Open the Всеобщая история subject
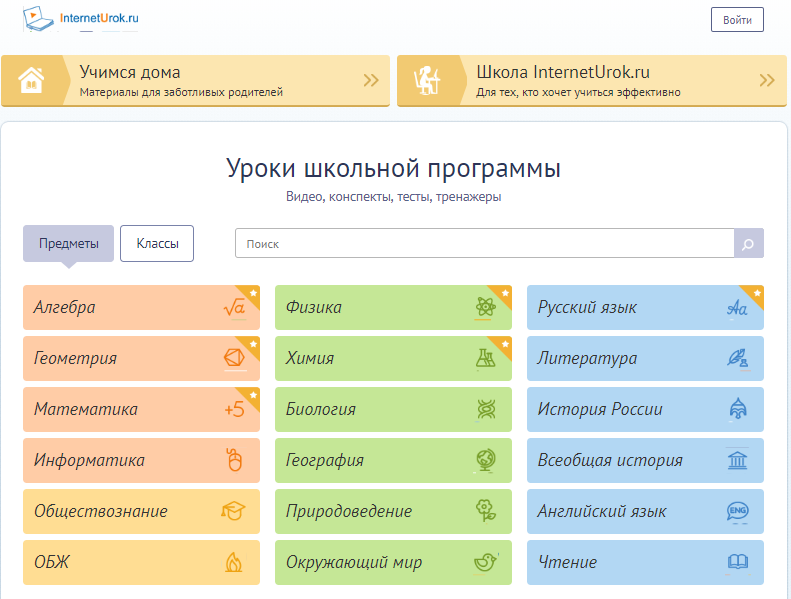The image size is (791, 599). pyautogui.click(x=645, y=460)
